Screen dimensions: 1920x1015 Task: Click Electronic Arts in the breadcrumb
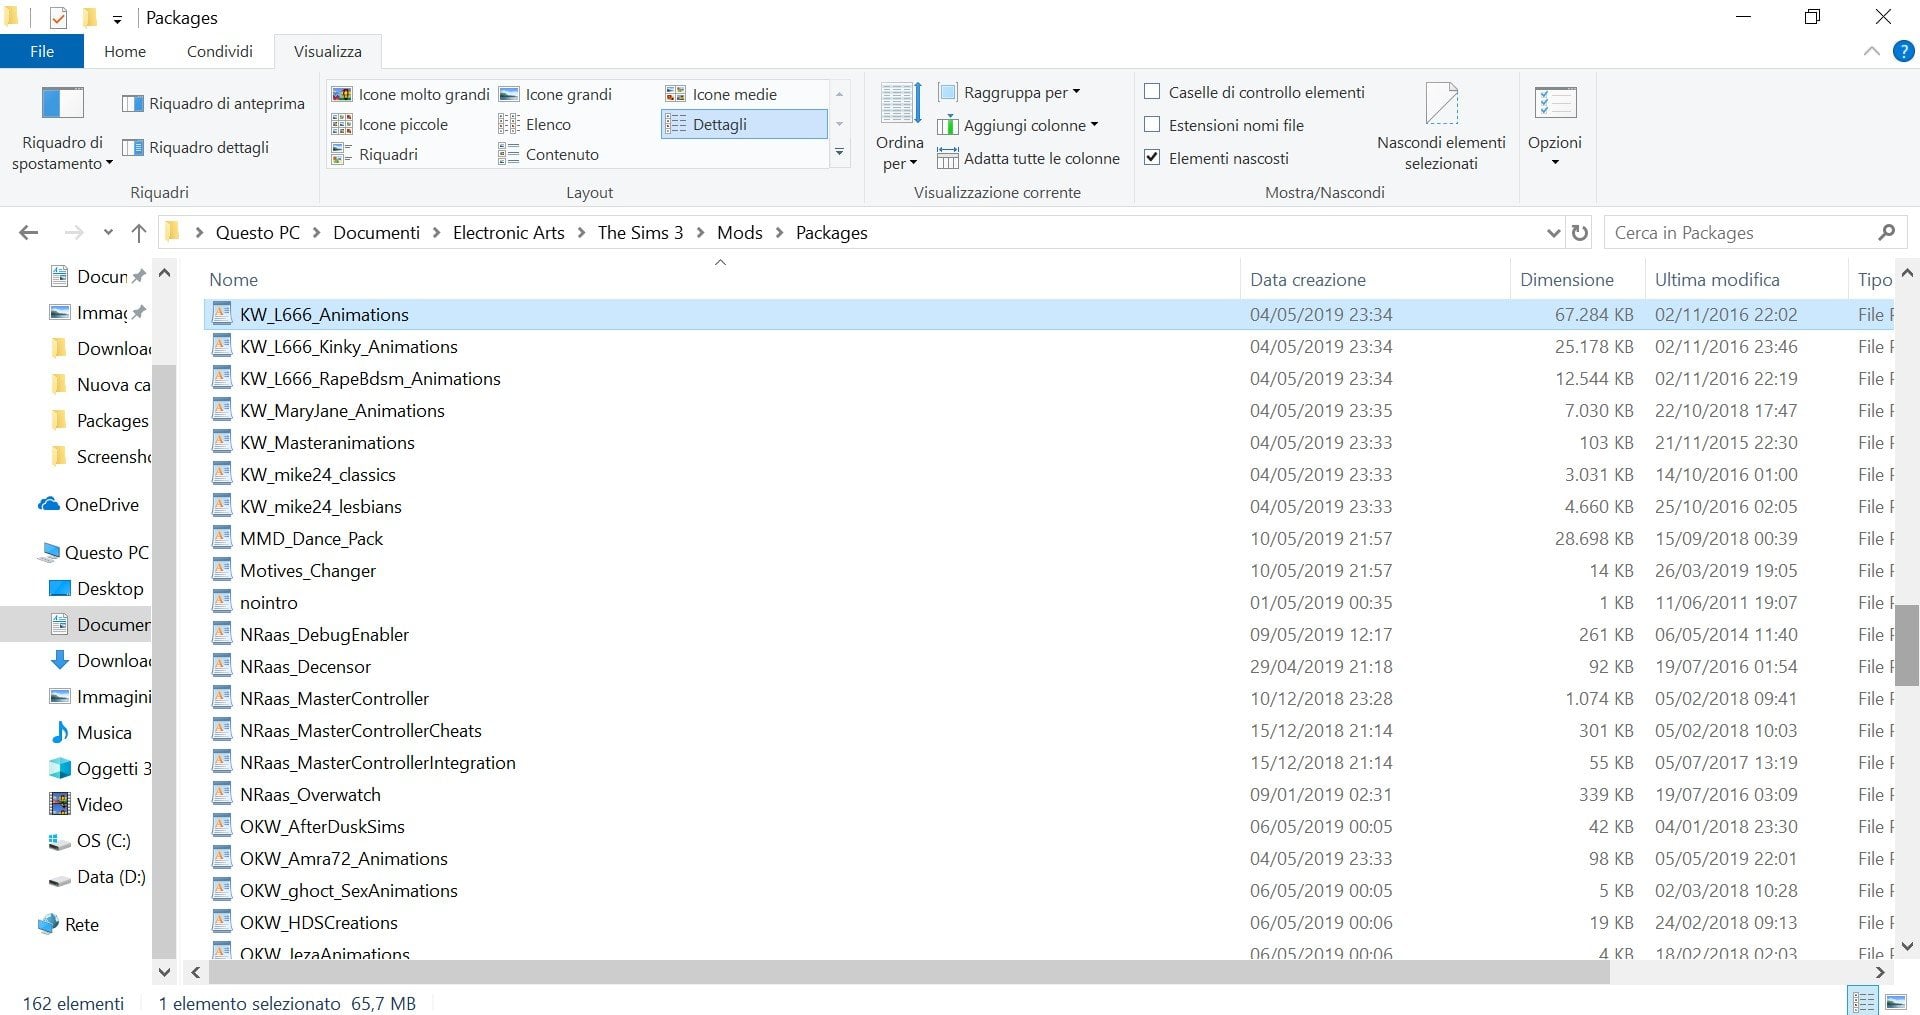509,233
